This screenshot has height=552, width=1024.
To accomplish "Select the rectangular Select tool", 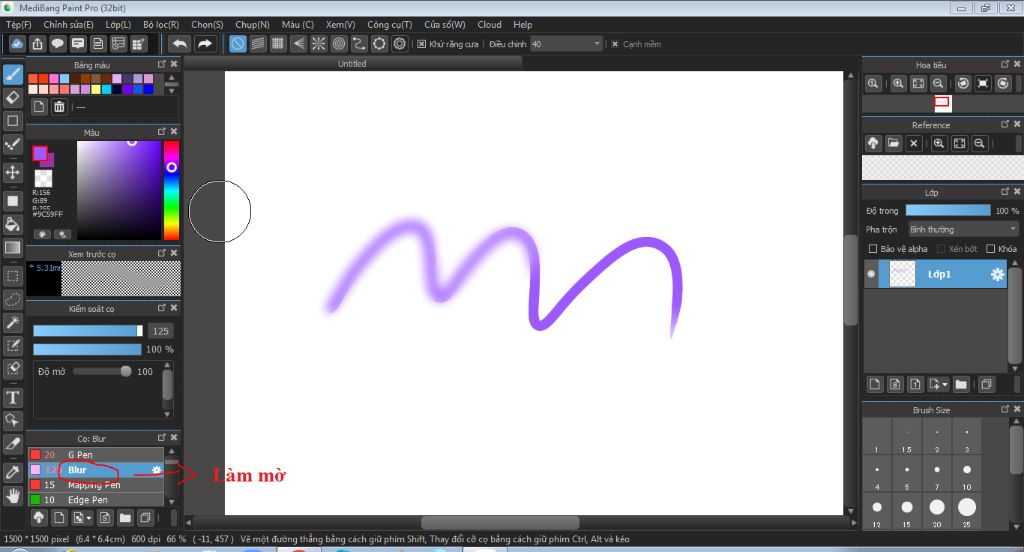I will click(12, 276).
